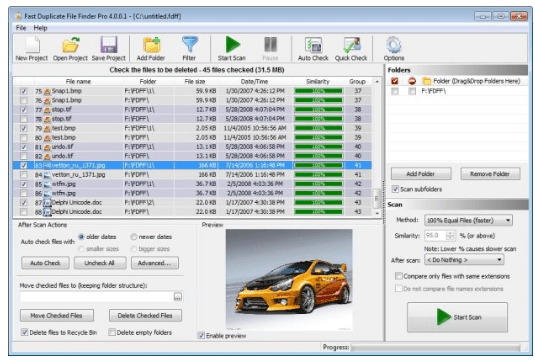This screenshot has height=363, width=535.
Task: Click Move Checked Files button
Action: pos(57,316)
